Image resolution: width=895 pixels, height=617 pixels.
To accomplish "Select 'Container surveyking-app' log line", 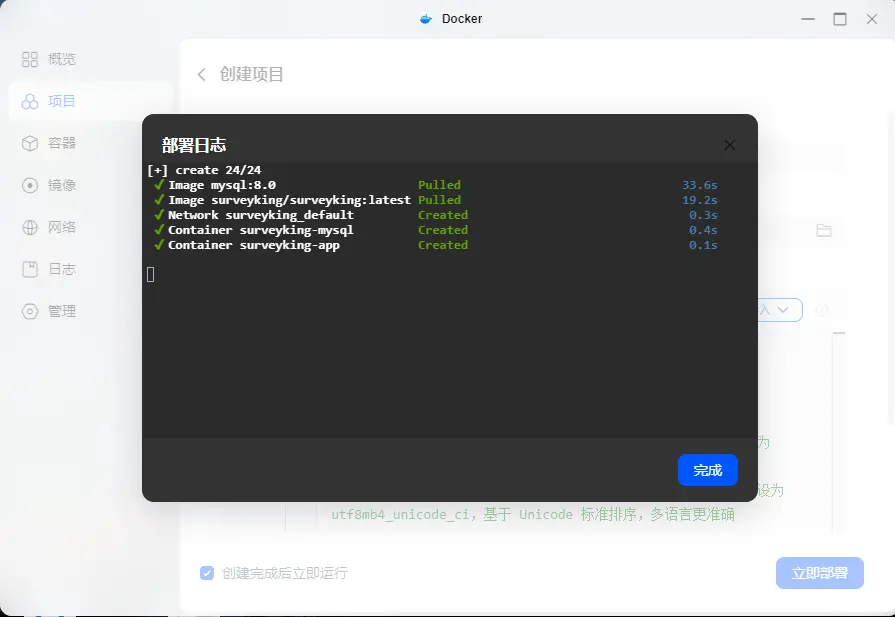I will tap(253, 245).
